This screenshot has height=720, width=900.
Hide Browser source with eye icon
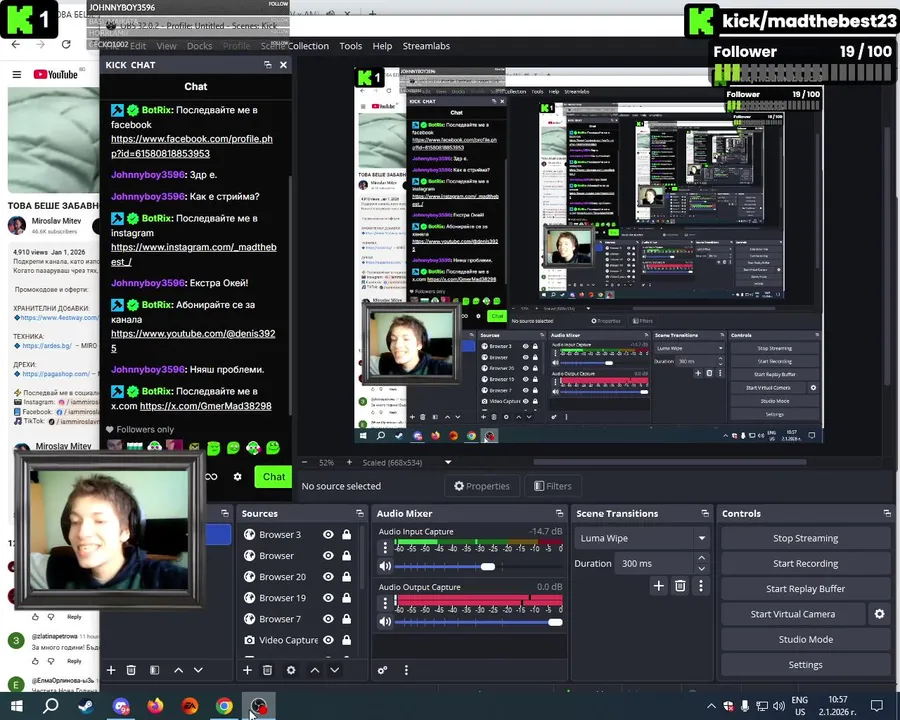(x=328, y=556)
